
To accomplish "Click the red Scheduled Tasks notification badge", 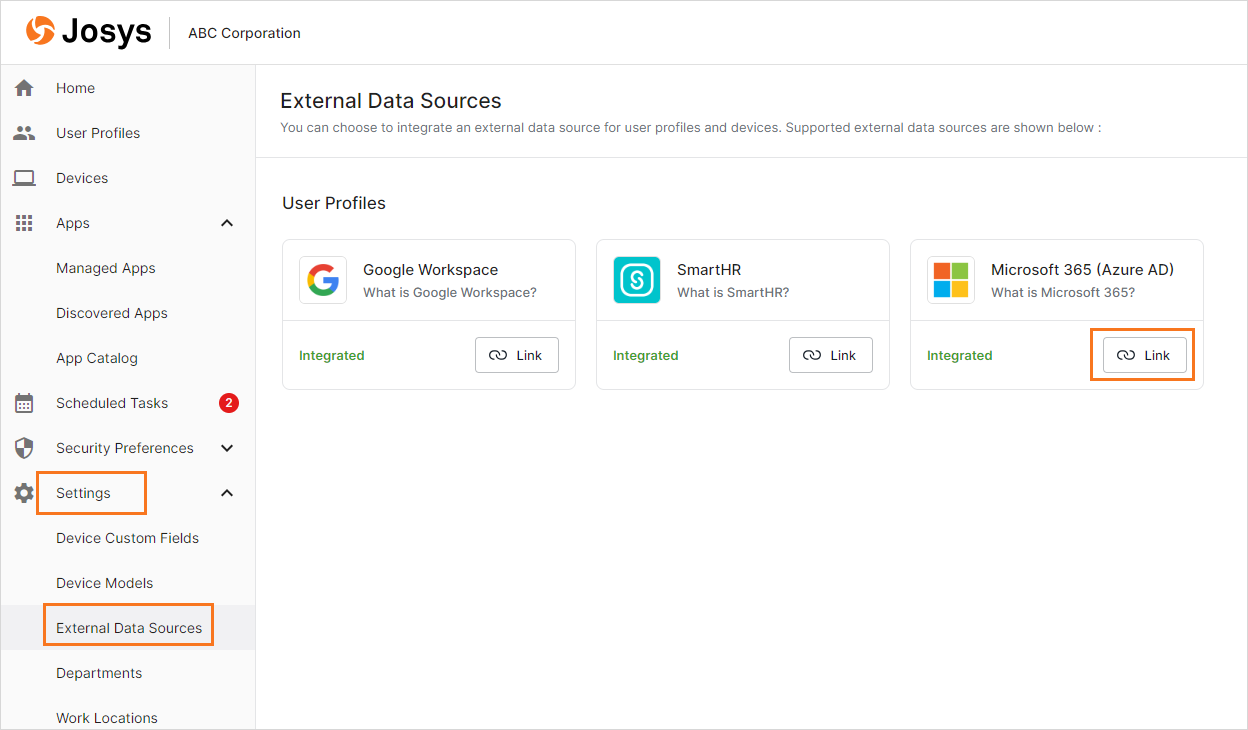I will coord(229,403).
